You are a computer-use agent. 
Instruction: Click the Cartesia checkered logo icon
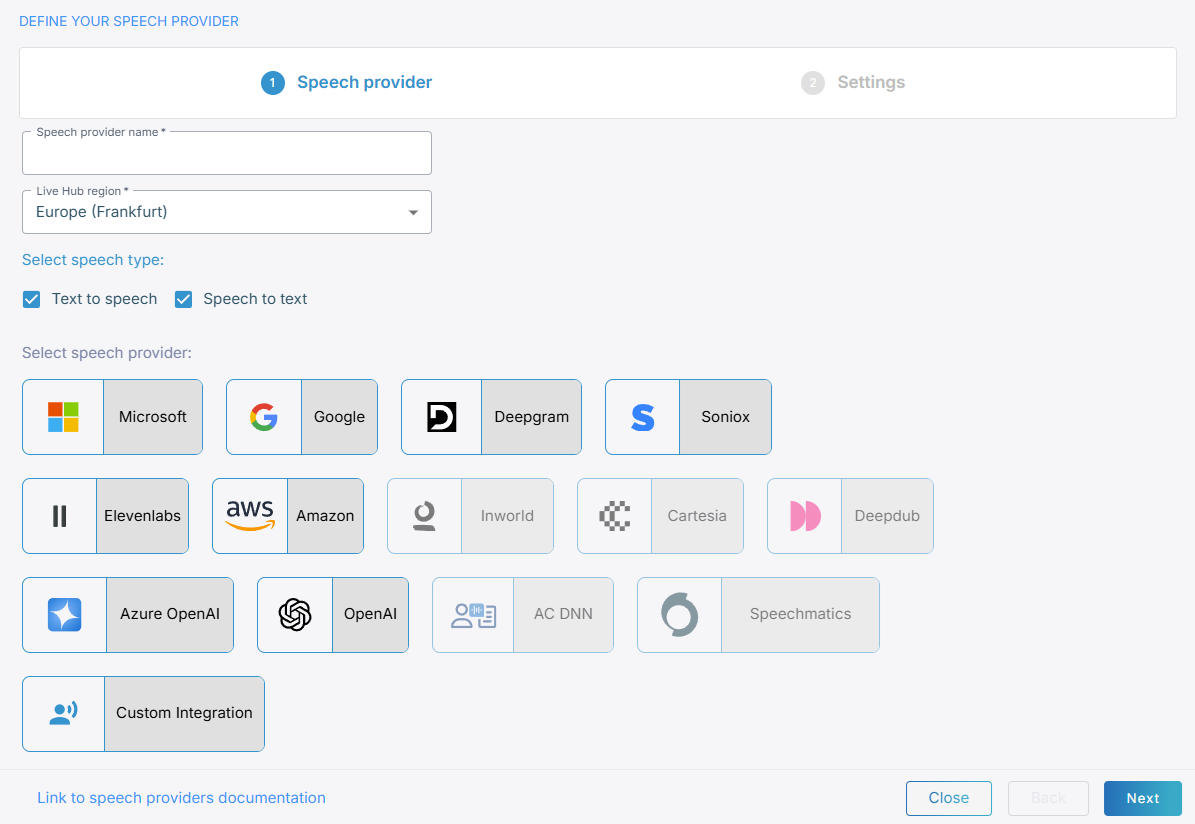614,516
